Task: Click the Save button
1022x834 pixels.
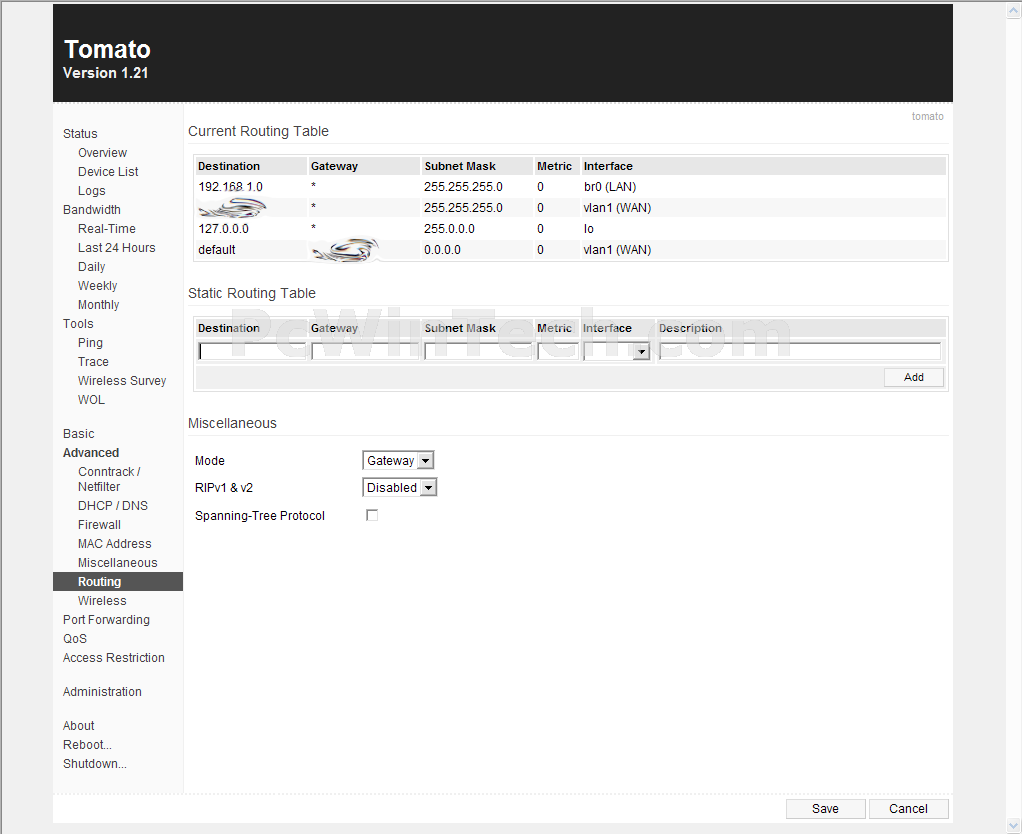Action: 825,809
